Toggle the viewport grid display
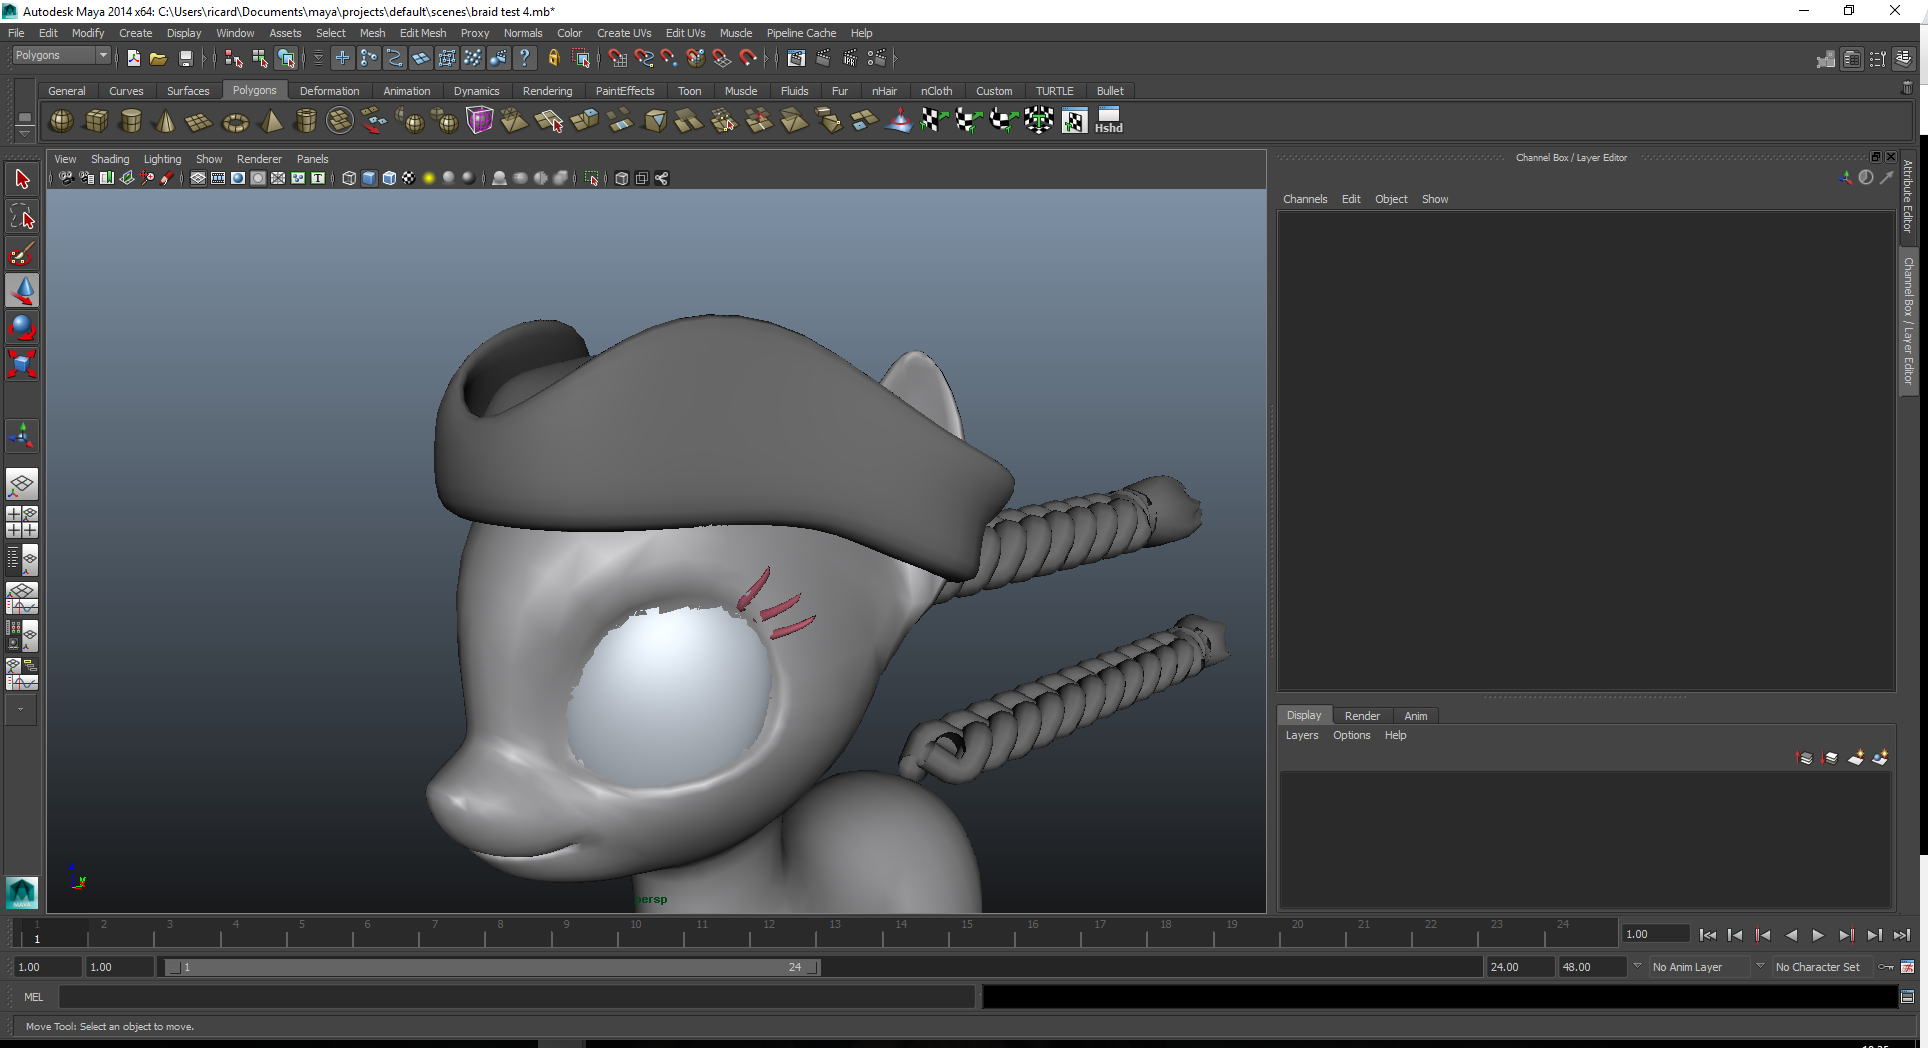Image resolution: width=1928 pixels, height=1048 pixels. coord(198,178)
